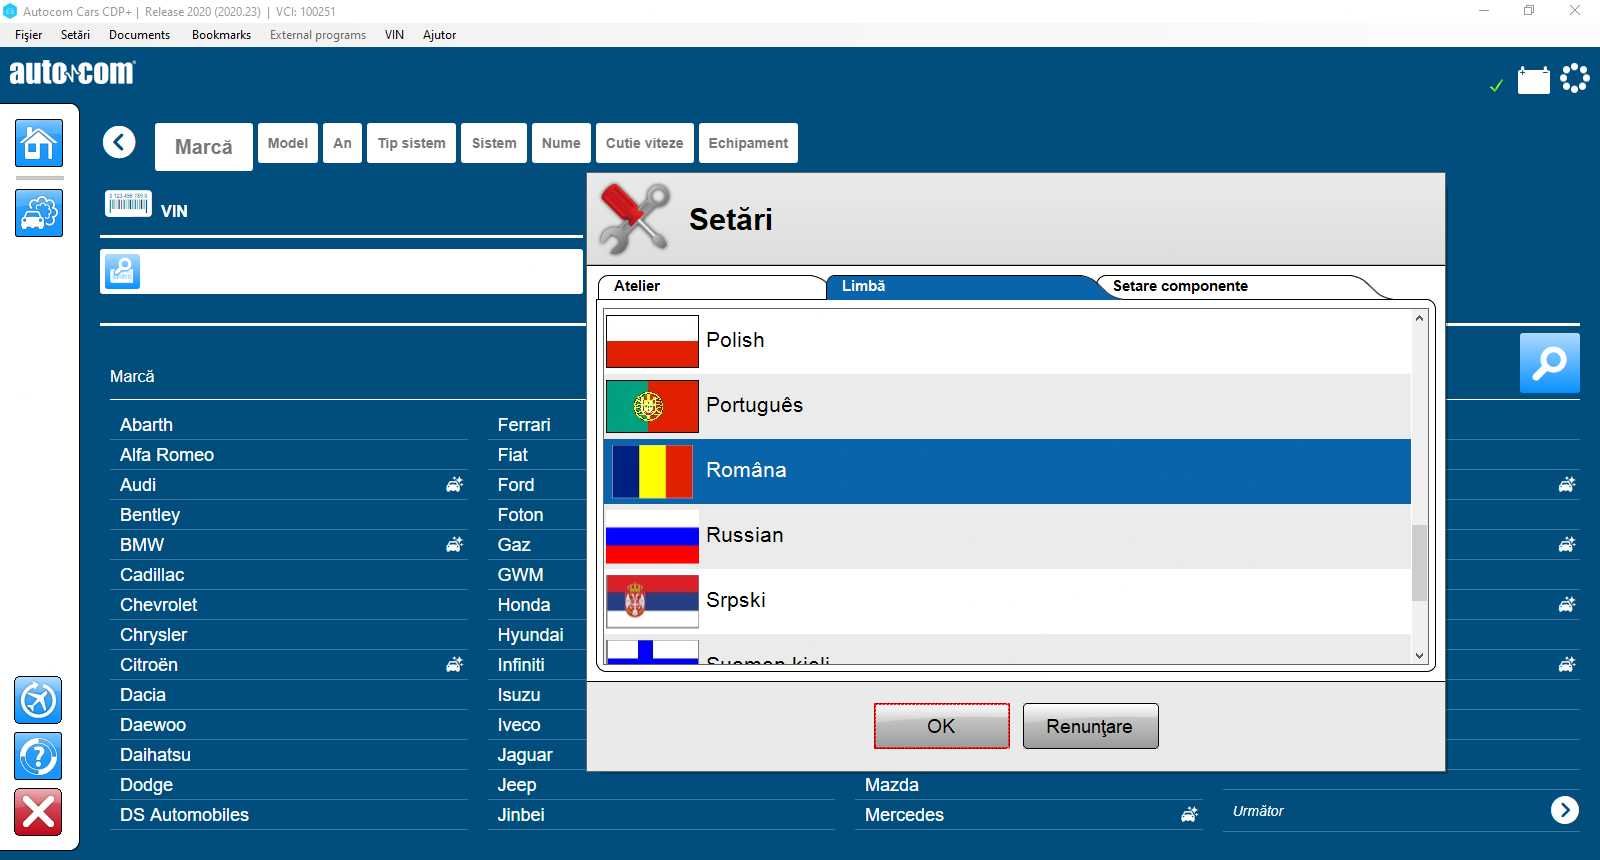Select the Polish flag icon
This screenshot has height=860, width=1600.
coord(652,341)
